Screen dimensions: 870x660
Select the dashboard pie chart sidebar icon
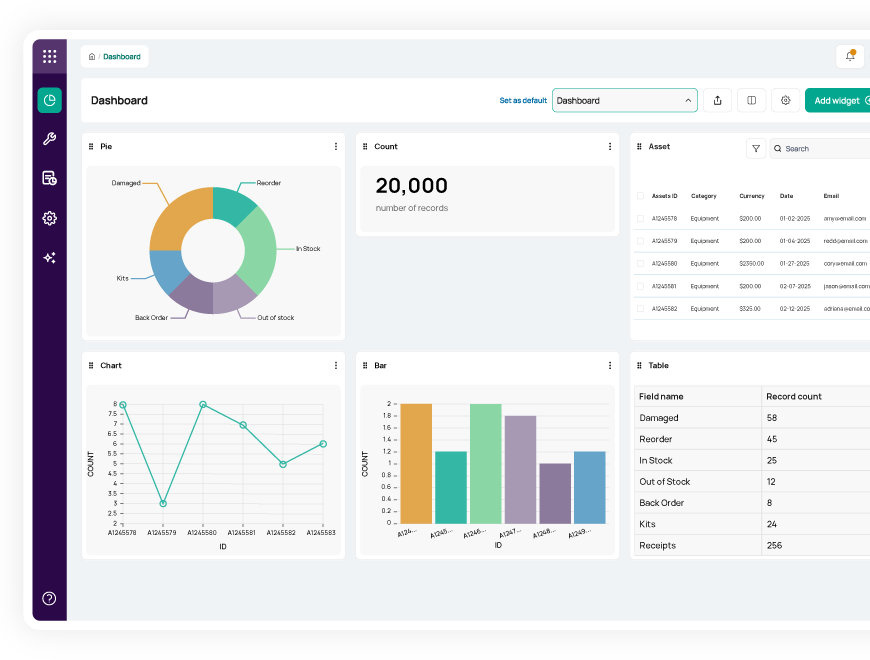pos(49,100)
